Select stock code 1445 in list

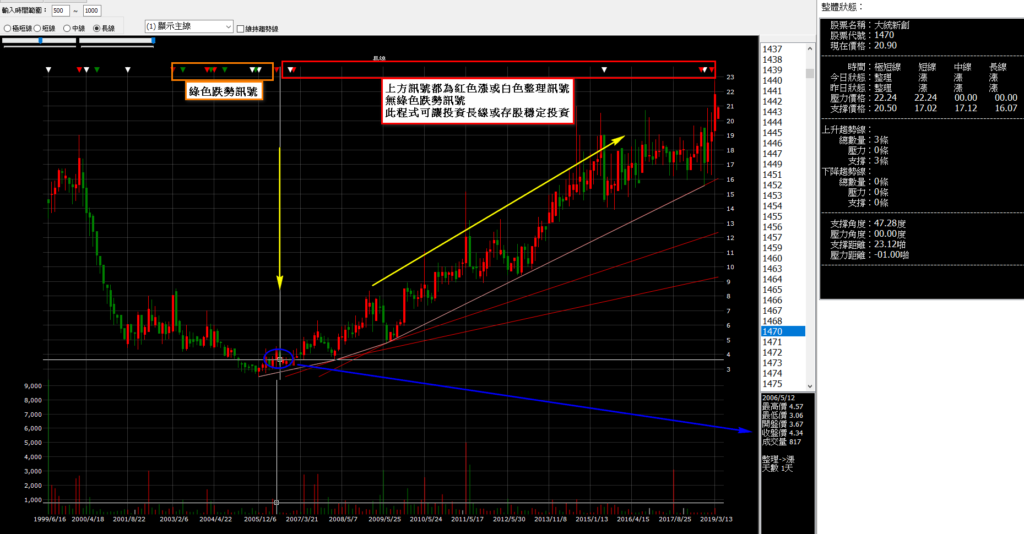(782, 133)
